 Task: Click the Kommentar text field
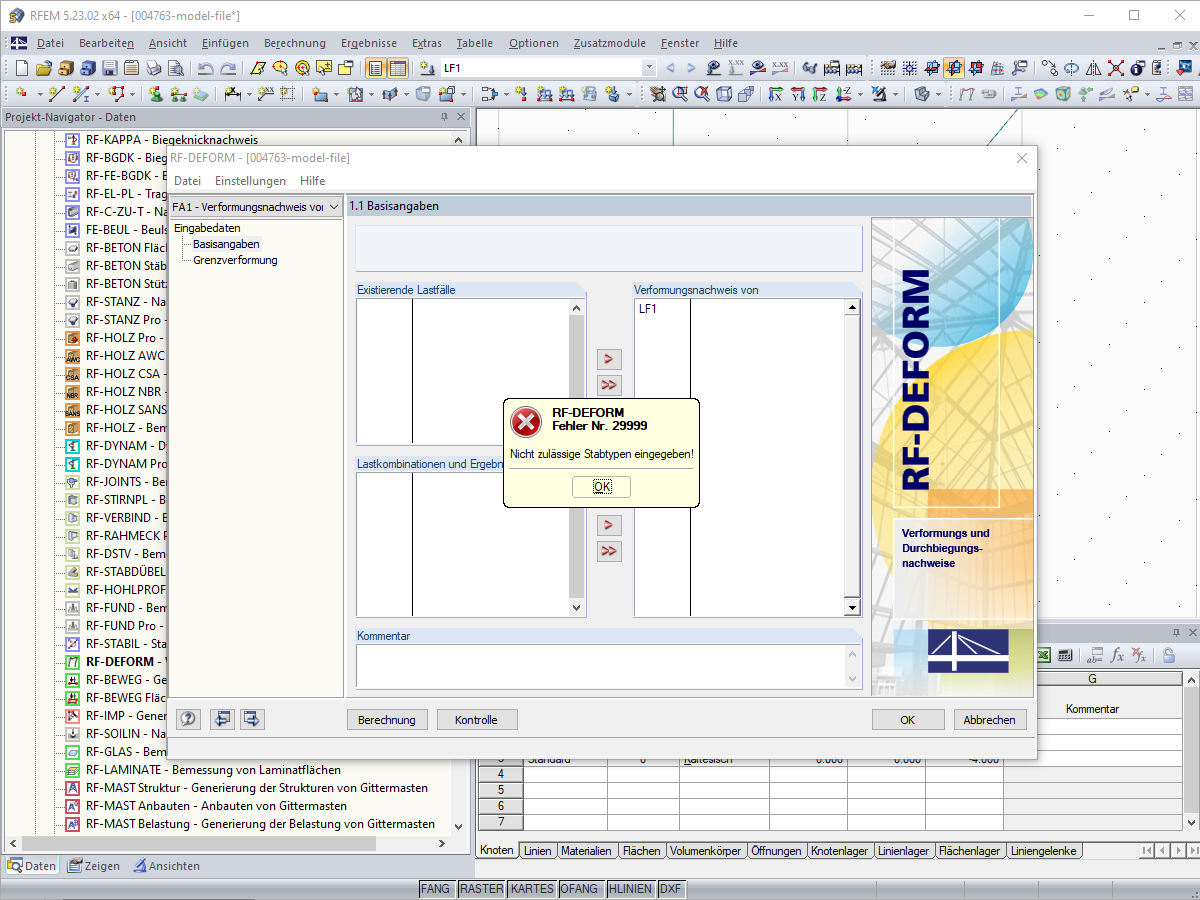608,666
